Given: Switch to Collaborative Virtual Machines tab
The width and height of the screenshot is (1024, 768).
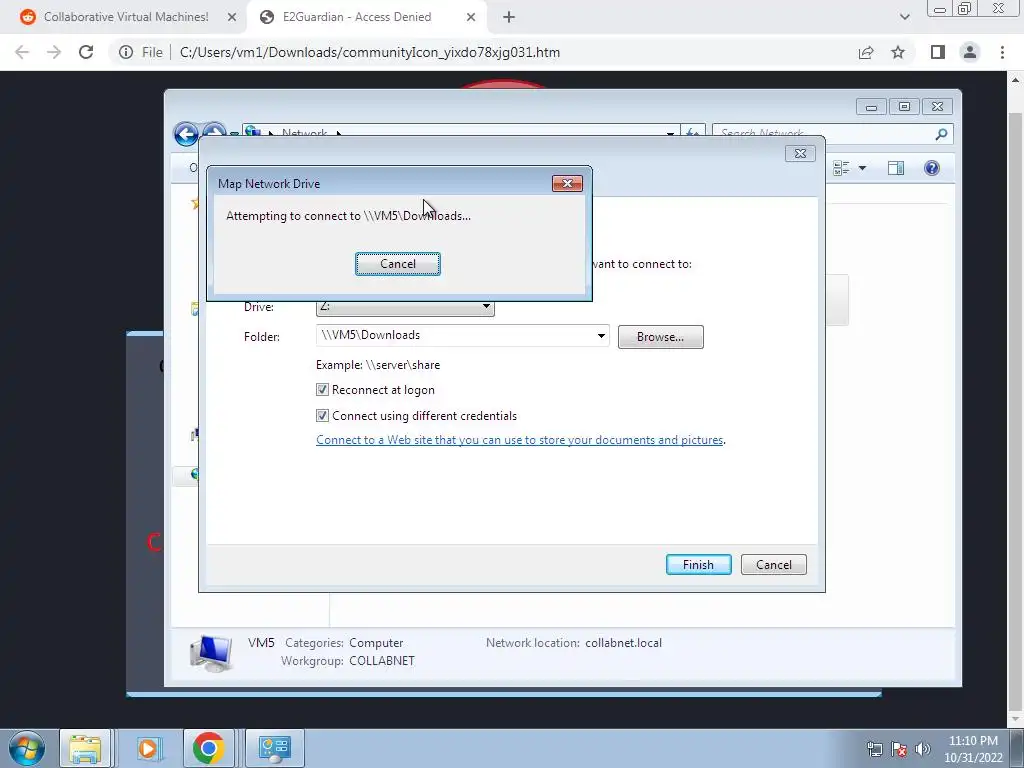Looking at the screenshot, I should pos(124,17).
